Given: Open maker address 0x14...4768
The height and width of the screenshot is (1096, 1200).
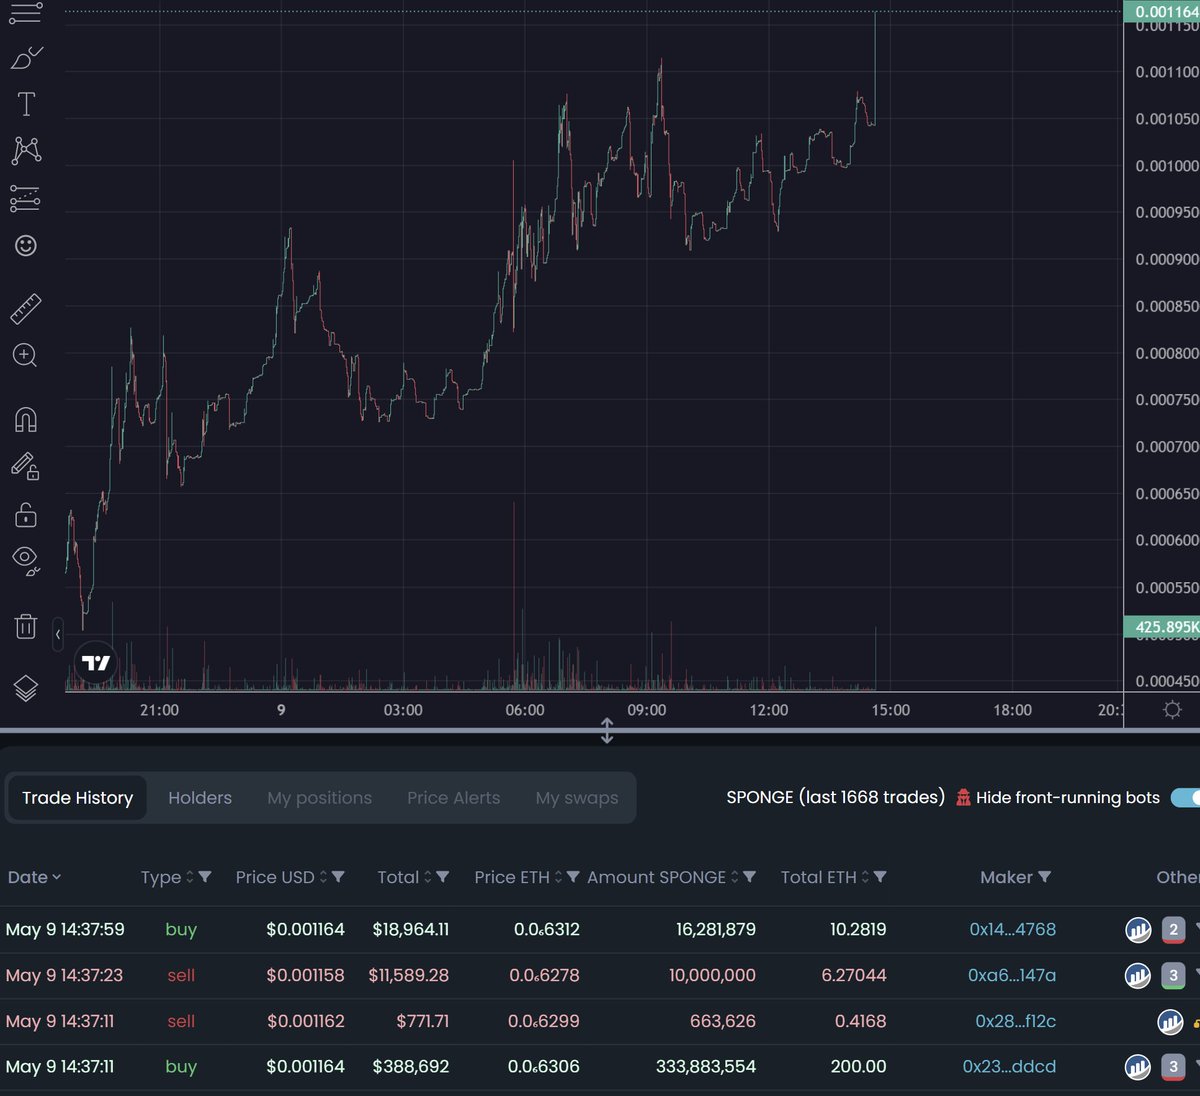Looking at the screenshot, I should (x=1012, y=929).
